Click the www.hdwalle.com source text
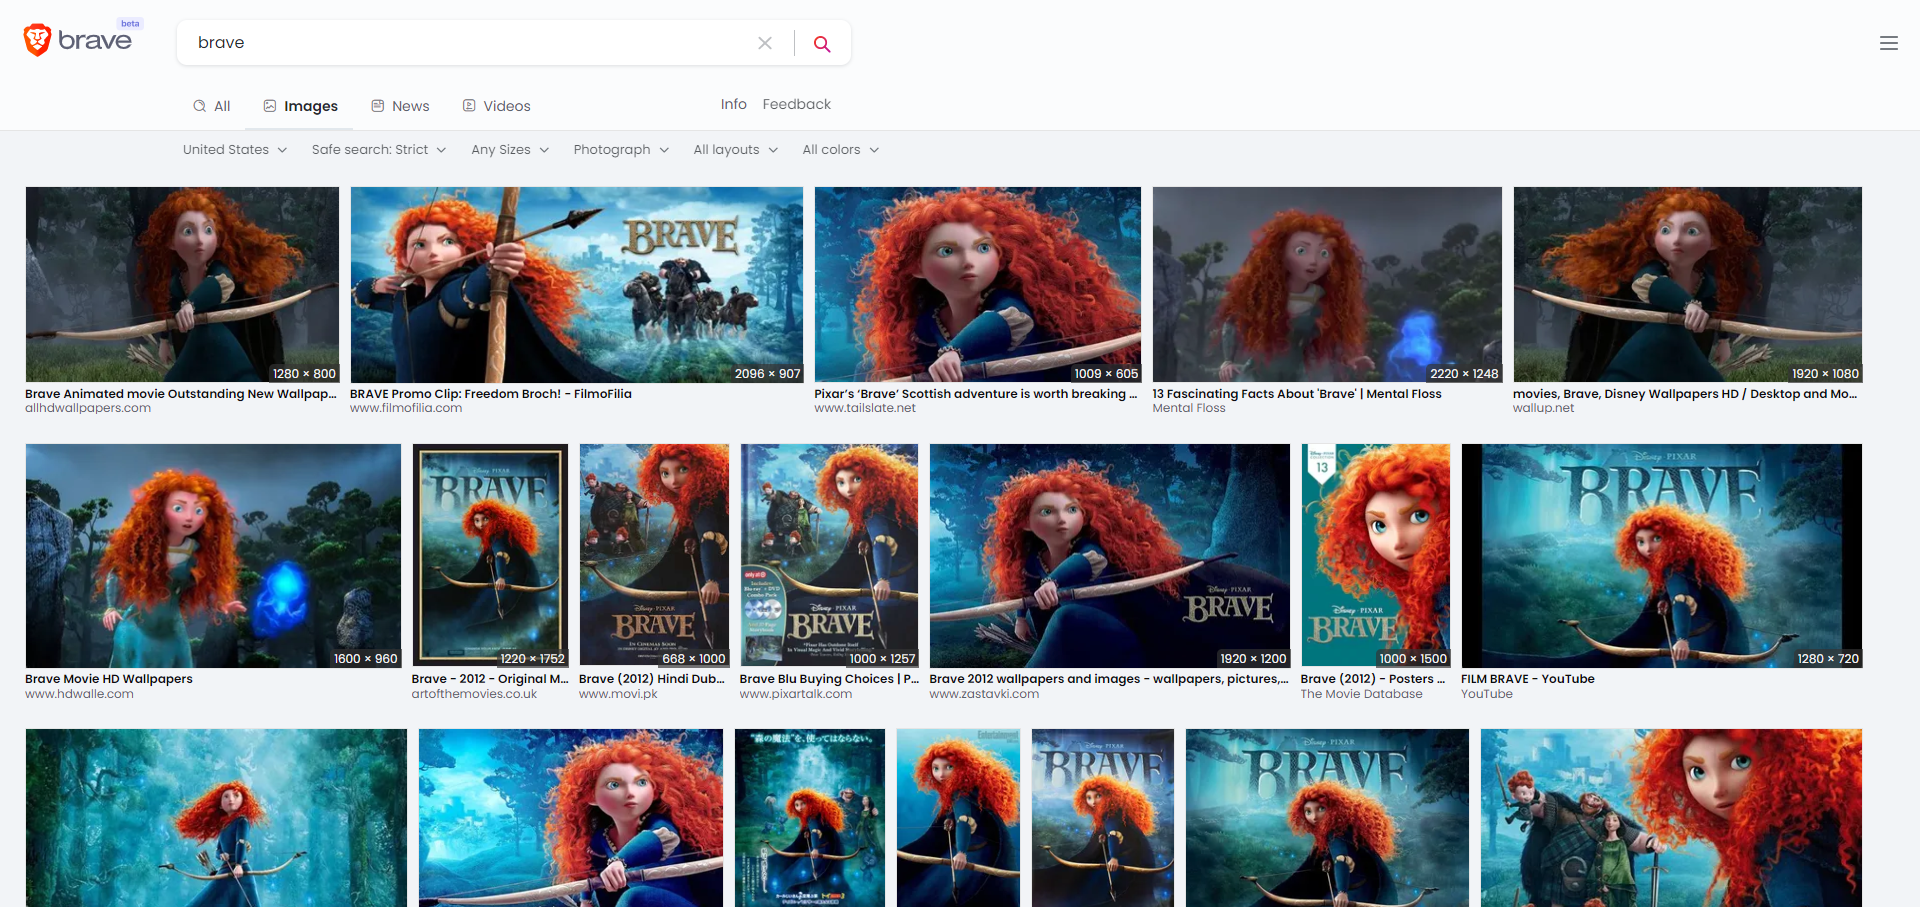The width and height of the screenshot is (1920, 907). 79,694
